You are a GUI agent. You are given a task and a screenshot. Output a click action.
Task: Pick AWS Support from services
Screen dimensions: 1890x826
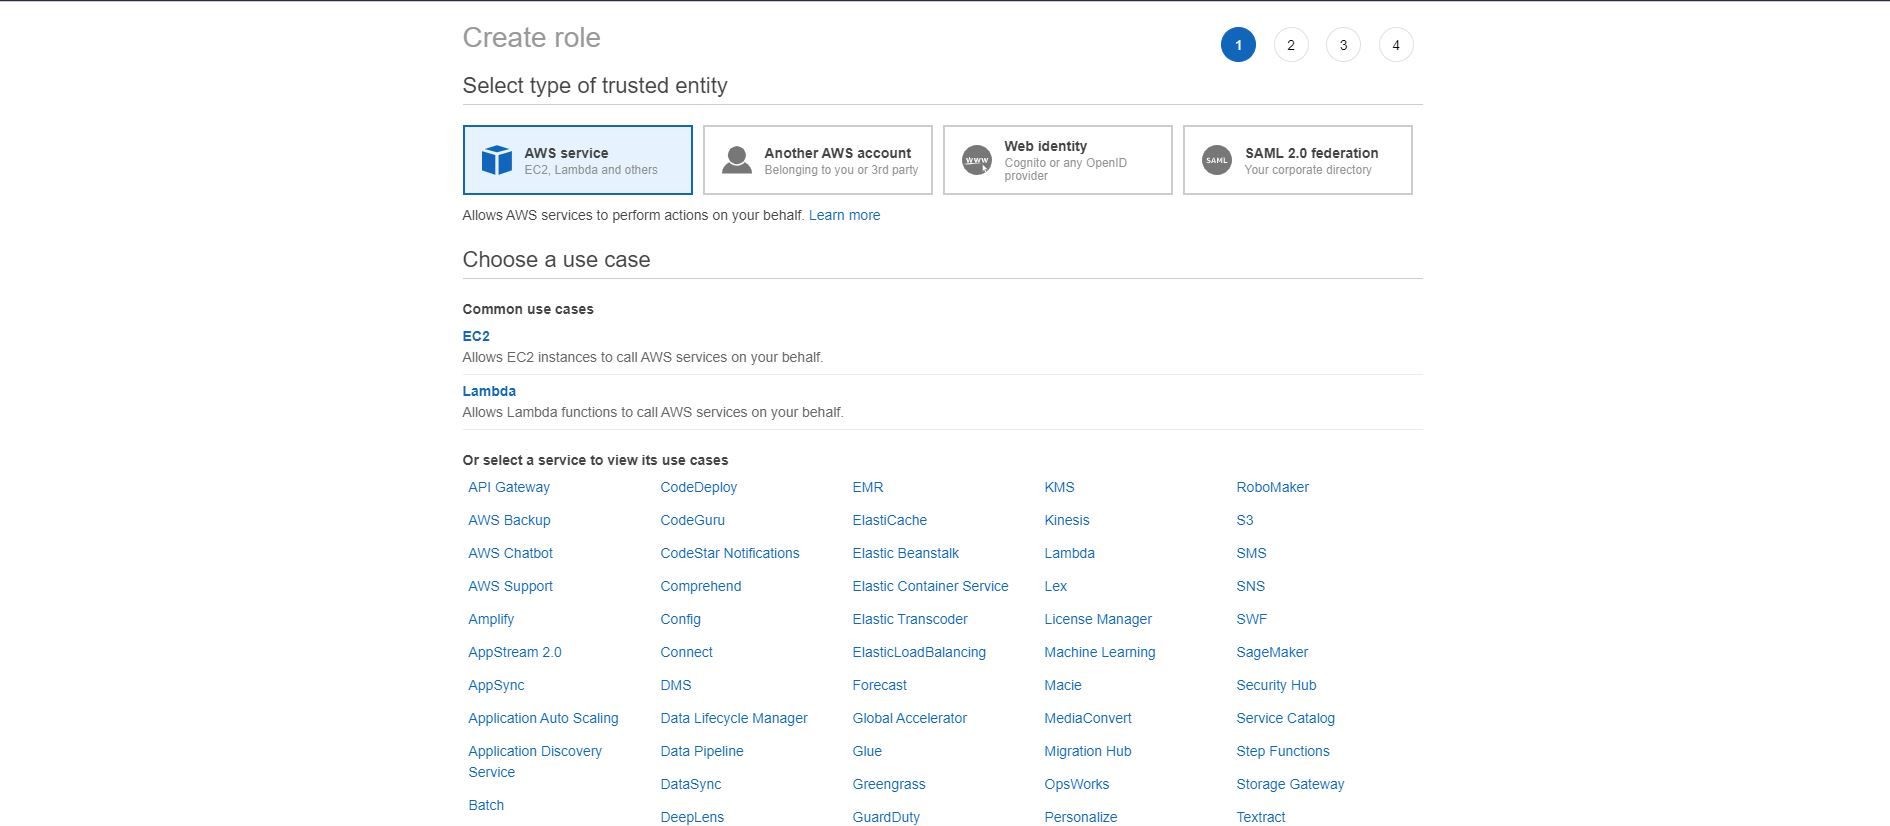510,586
